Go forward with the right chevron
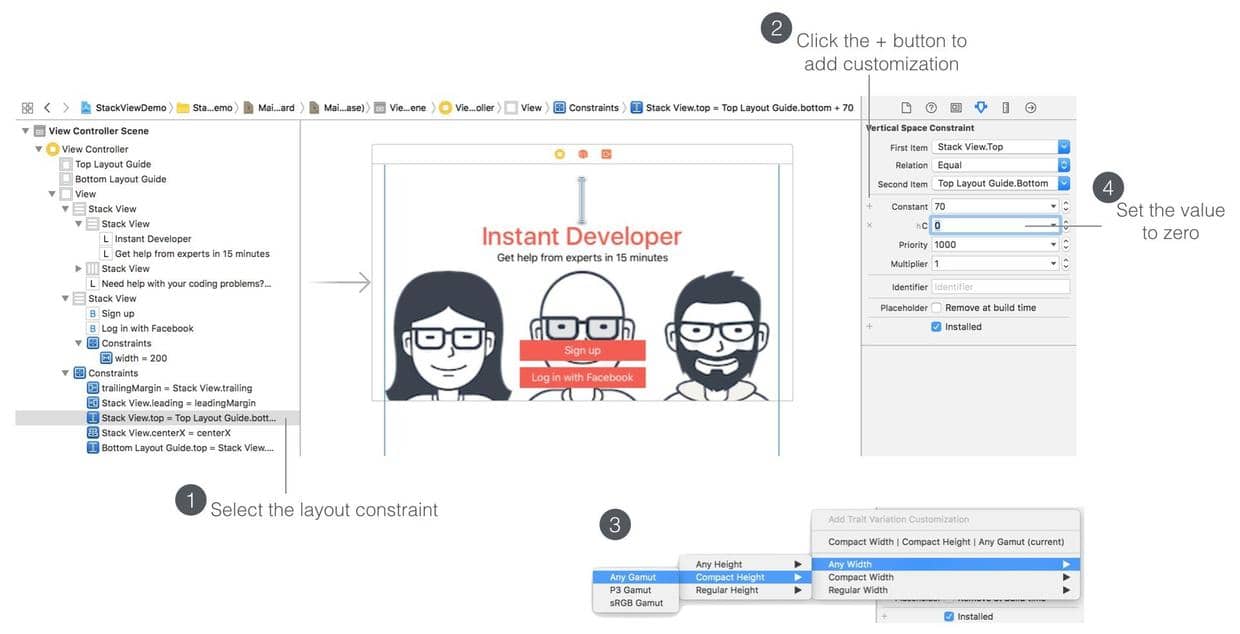Viewport: 1240px width, 634px height. tap(65, 108)
